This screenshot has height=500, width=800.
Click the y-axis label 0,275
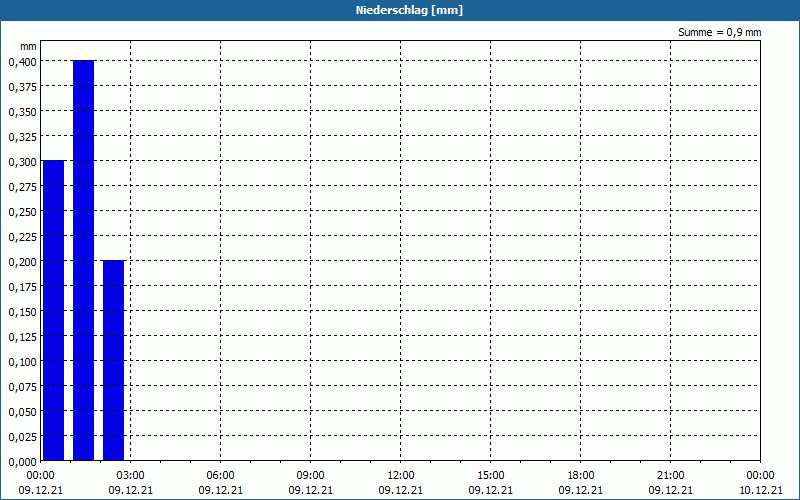pos(22,187)
